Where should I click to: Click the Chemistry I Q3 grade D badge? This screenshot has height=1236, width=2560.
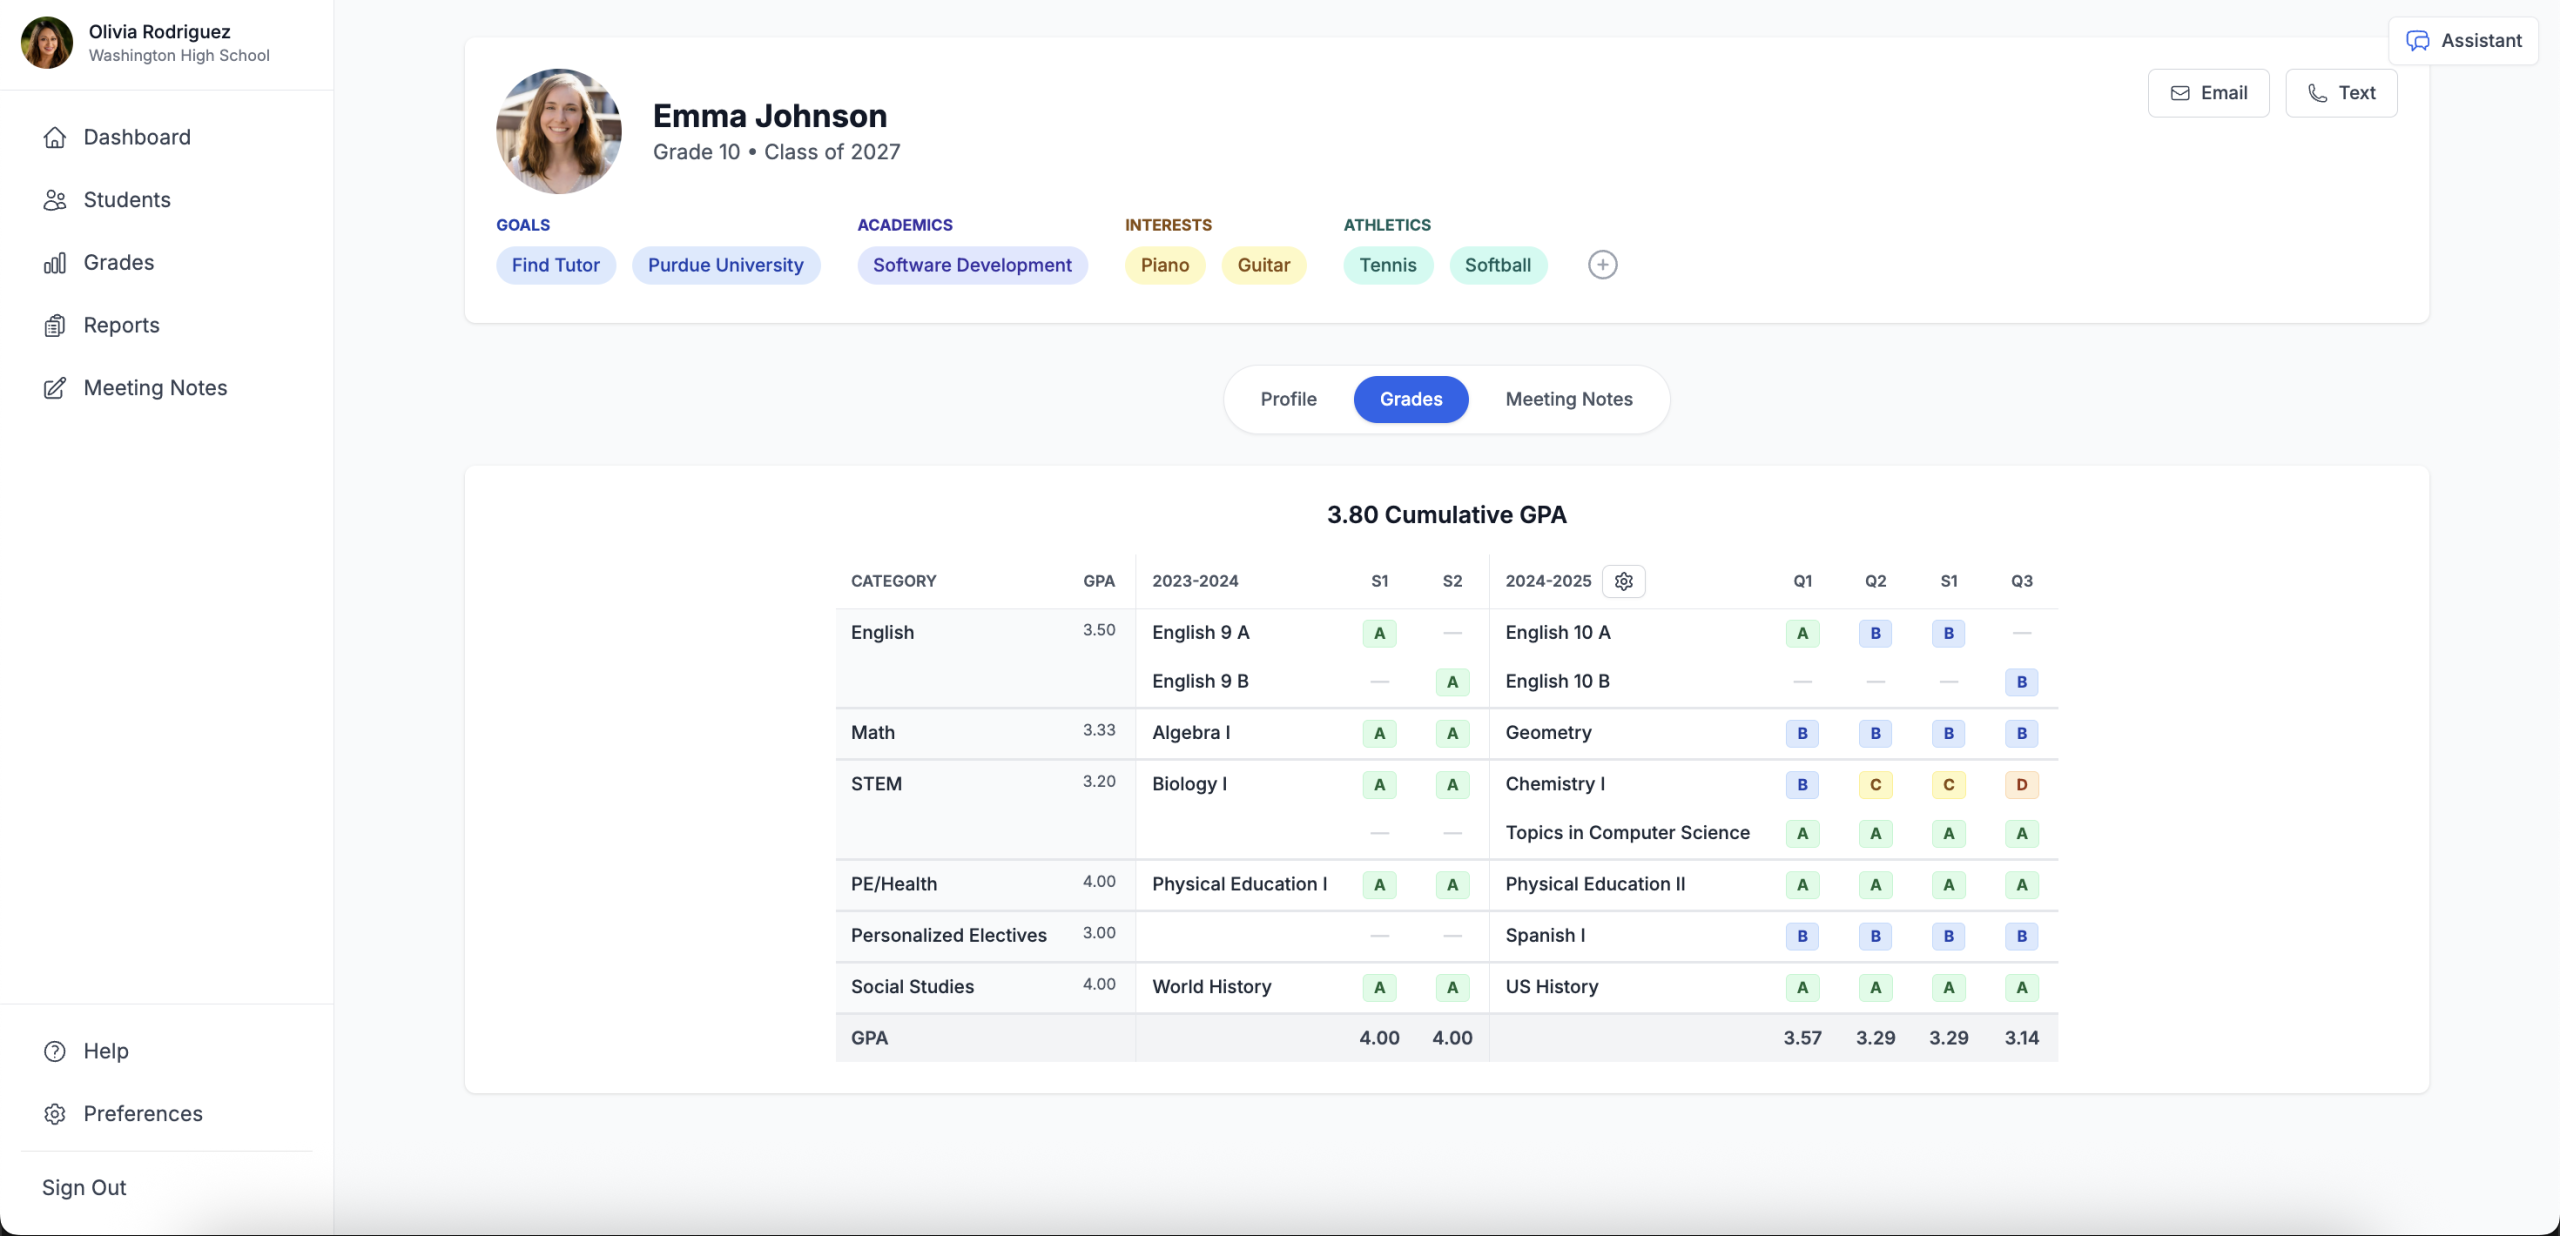[x=2021, y=785]
